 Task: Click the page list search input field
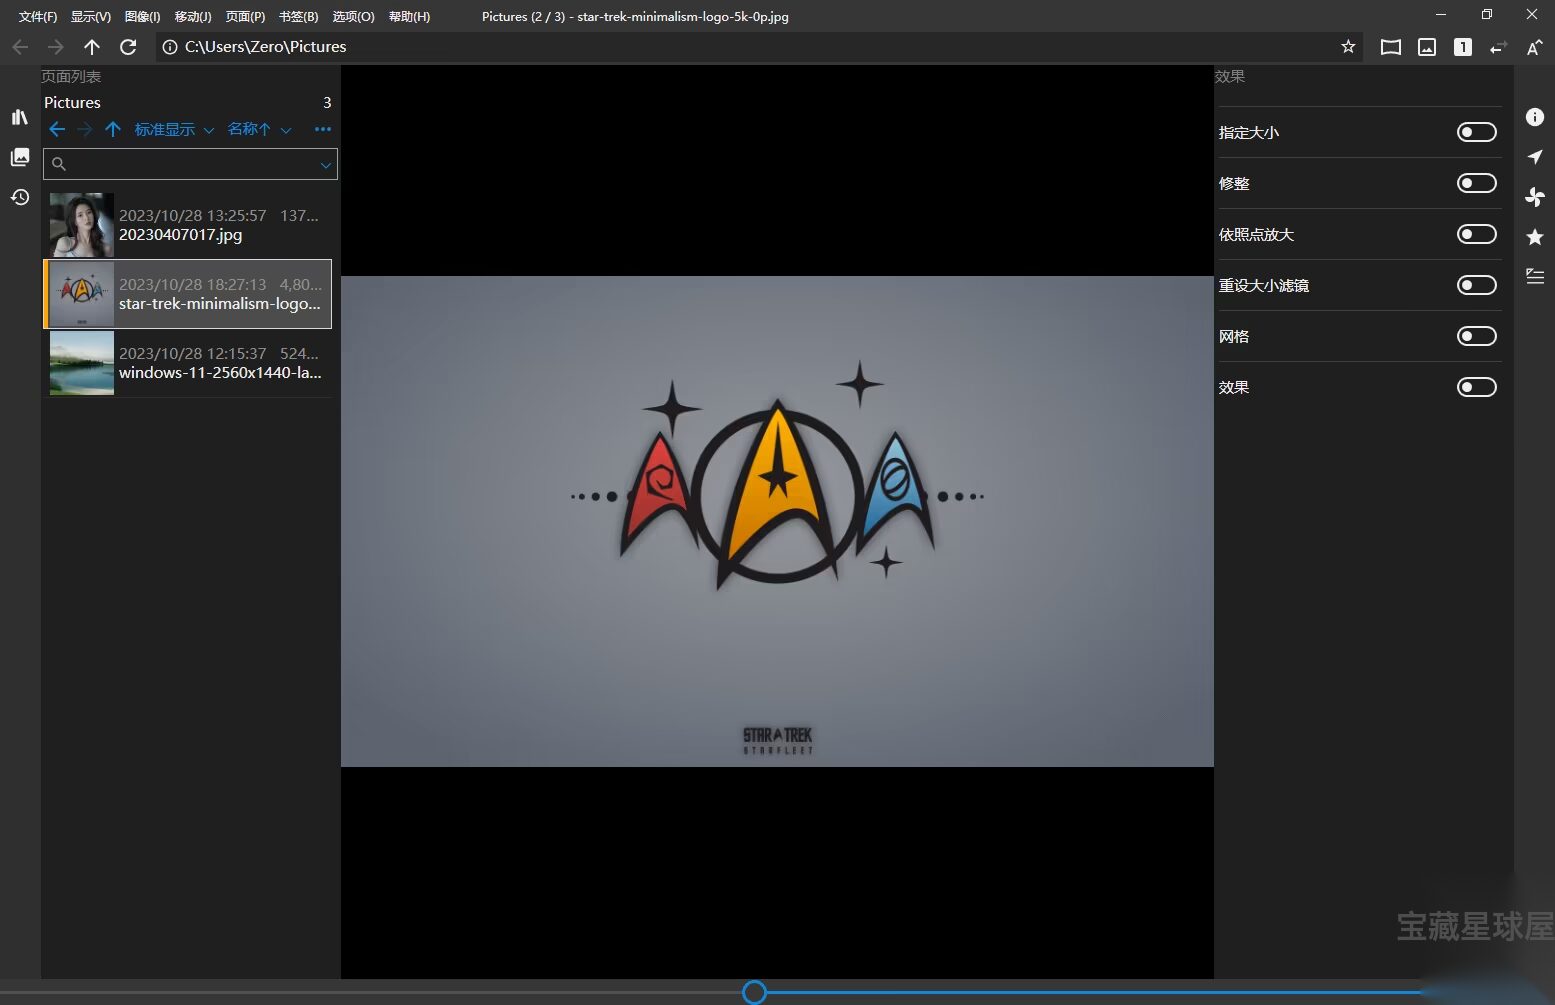(x=190, y=164)
